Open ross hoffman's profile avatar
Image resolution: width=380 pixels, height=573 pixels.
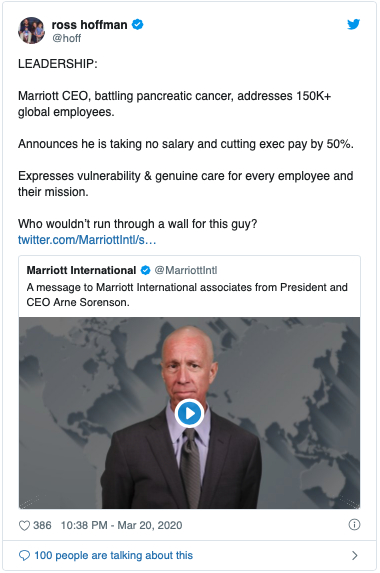[31, 30]
